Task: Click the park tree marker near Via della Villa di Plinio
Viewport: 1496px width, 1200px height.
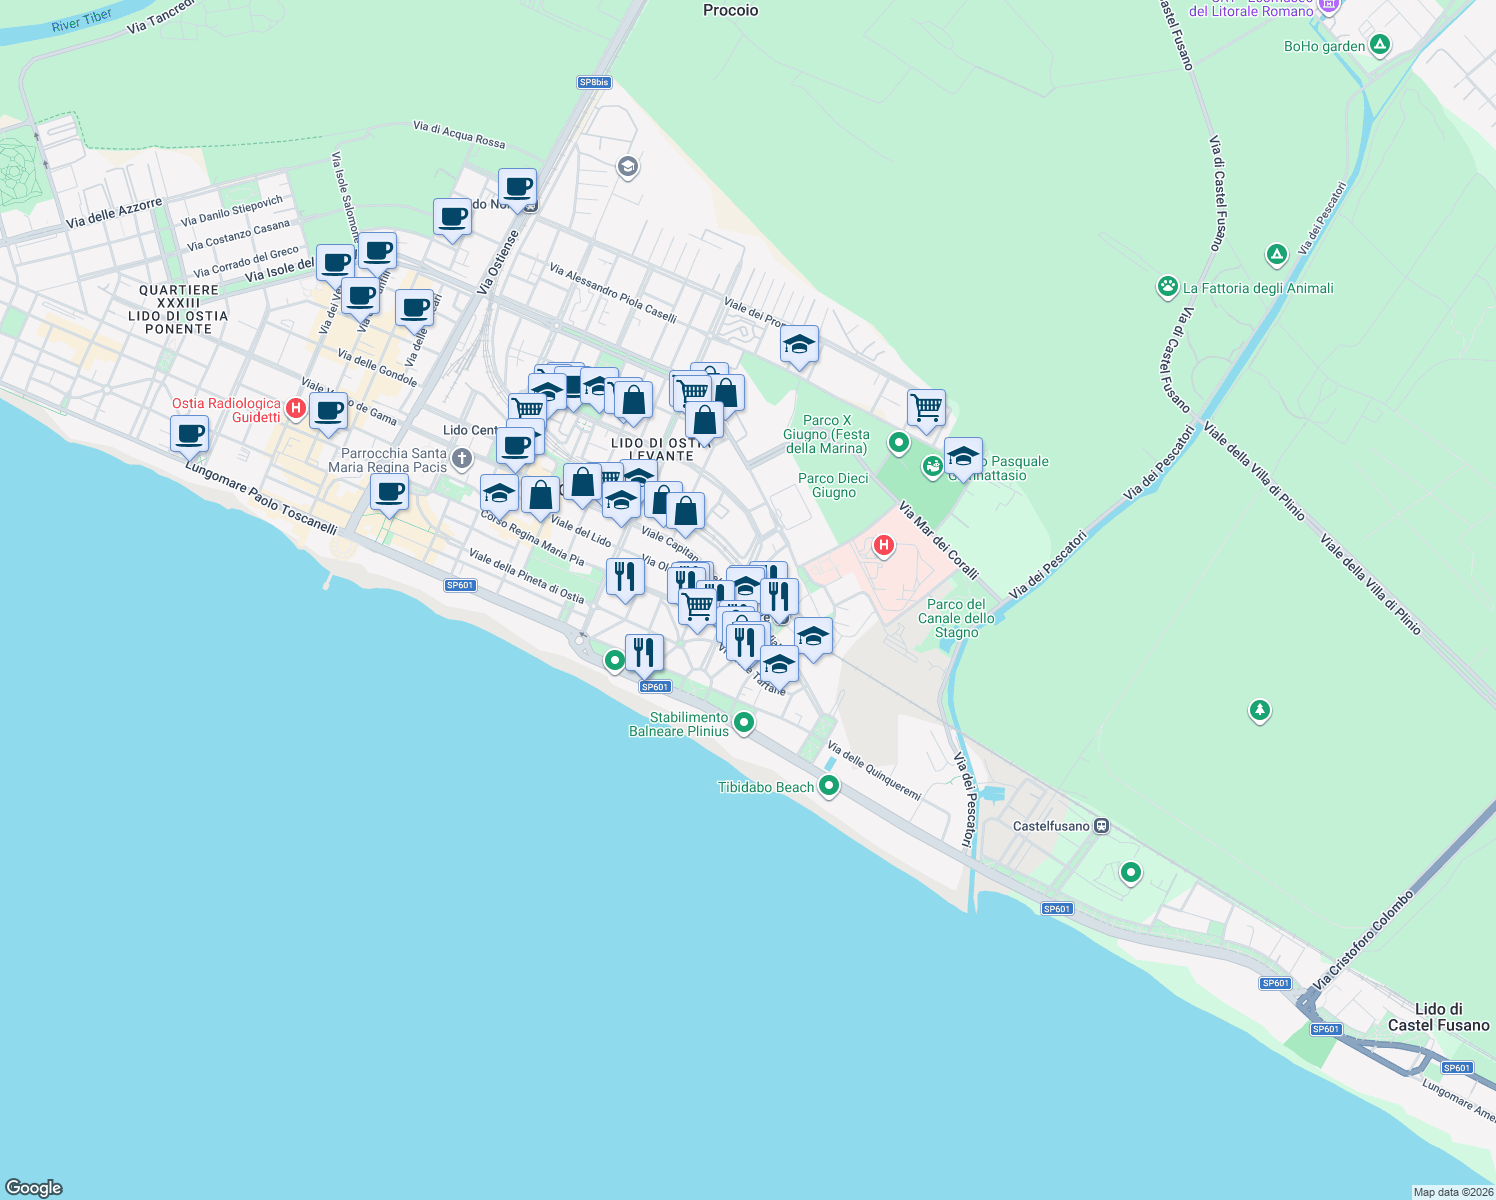Action: [1259, 711]
